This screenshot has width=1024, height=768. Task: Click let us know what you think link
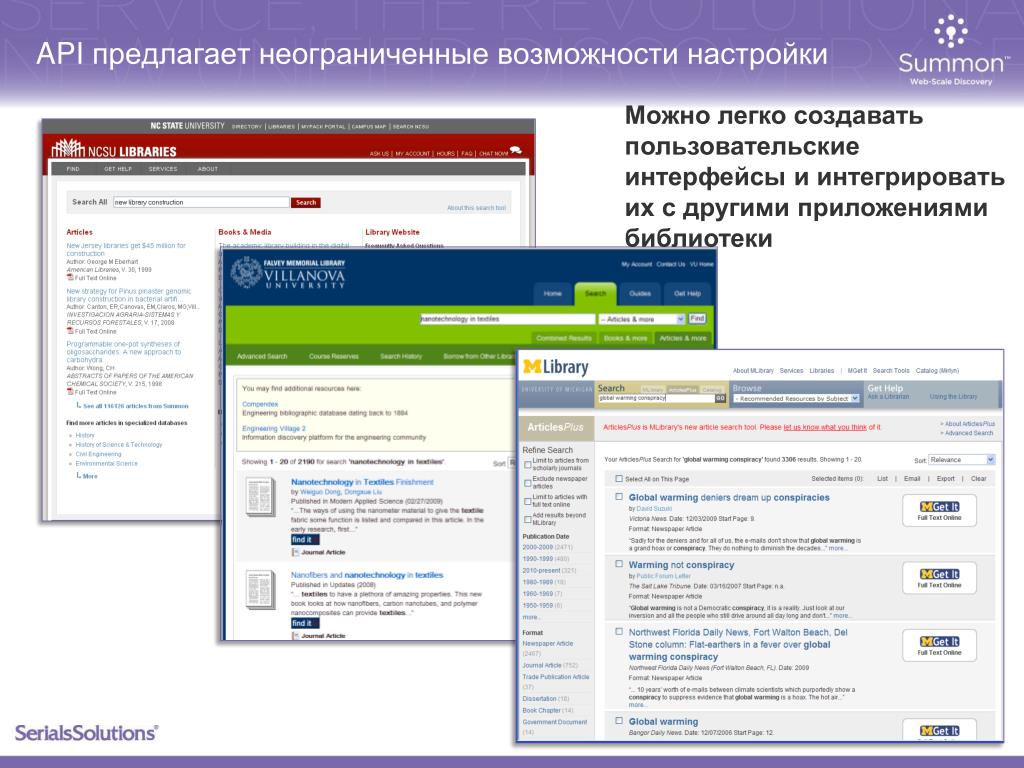[825, 427]
